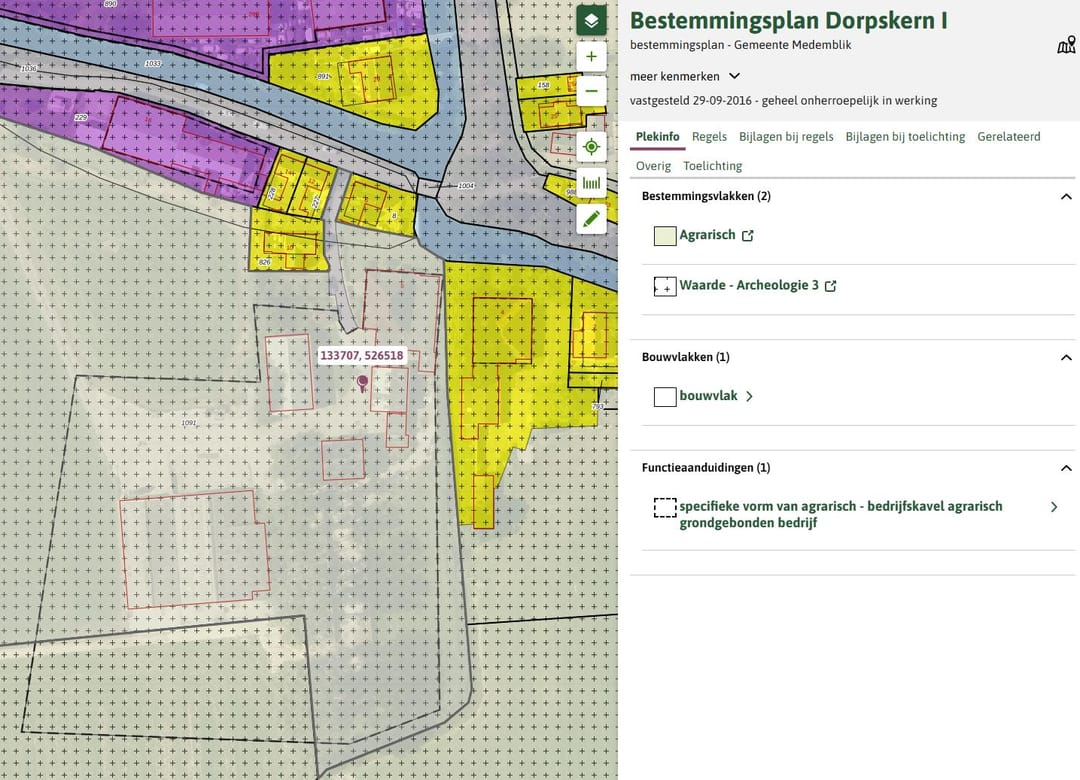Click the map marker icon beside title
This screenshot has height=780, width=1080.
pyautogui.click(x=1066, y=45)
